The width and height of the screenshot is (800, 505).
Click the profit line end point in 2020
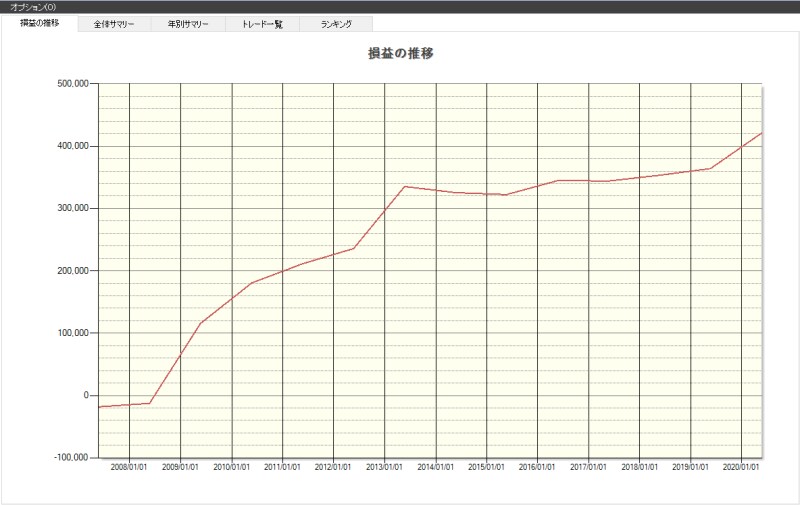pyautogui.click(x=761, y=133)
